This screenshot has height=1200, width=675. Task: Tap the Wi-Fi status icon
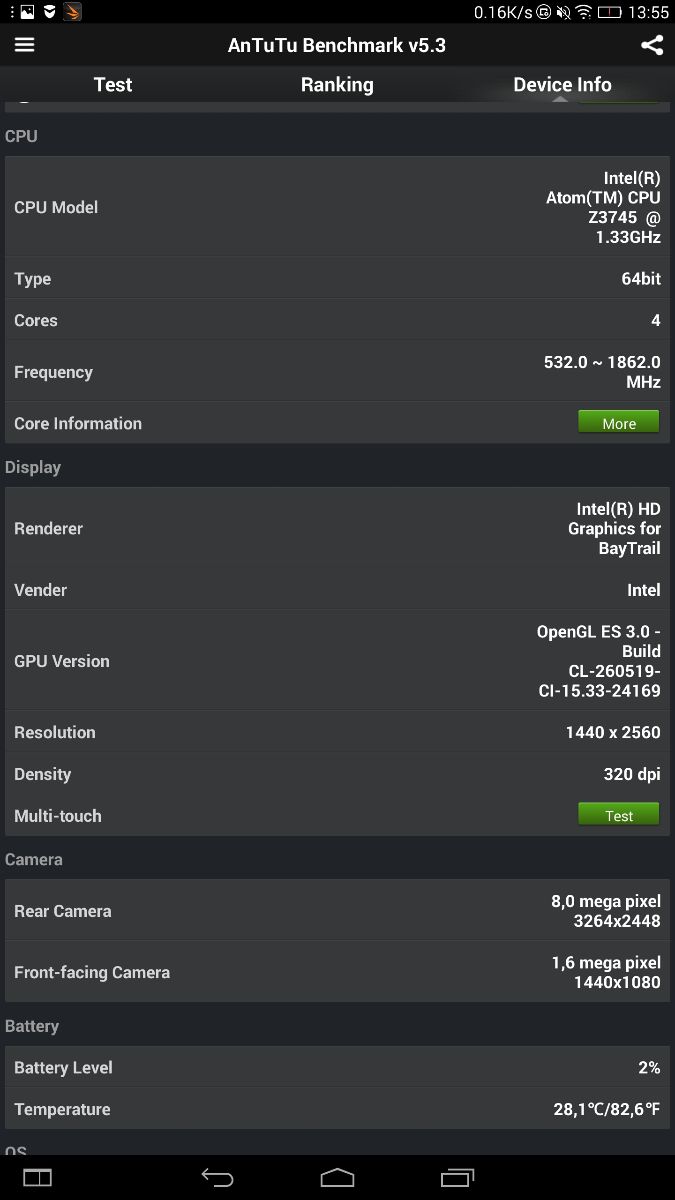pyautogui.click(x=583, y=13)
